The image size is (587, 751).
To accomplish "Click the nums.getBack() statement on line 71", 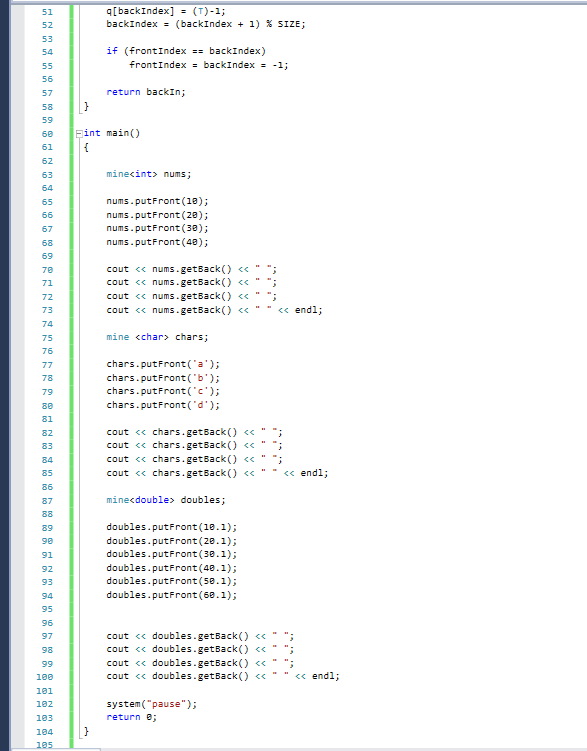I will click(x=192, y=283).
